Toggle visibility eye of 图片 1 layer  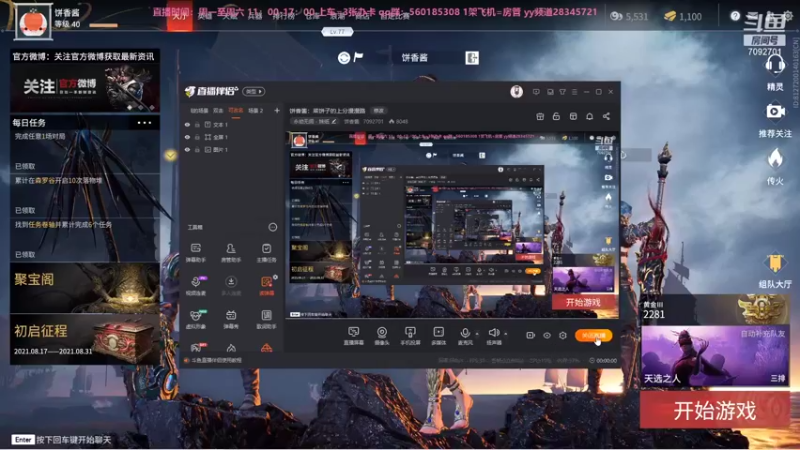pos(187,149)
